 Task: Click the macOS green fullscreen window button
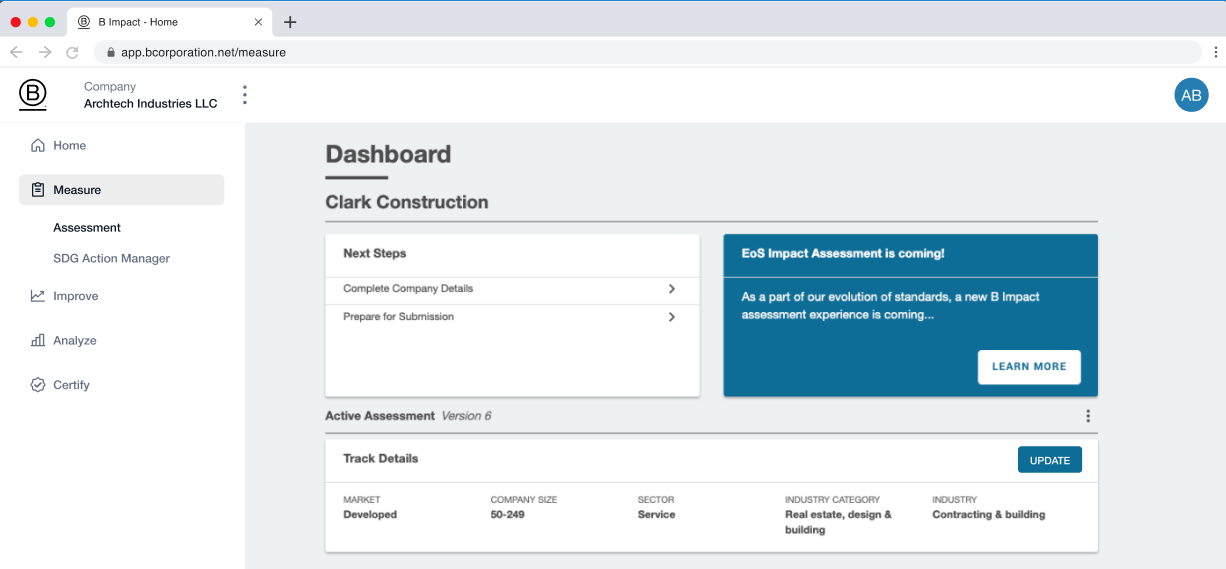tap(50, 22)
